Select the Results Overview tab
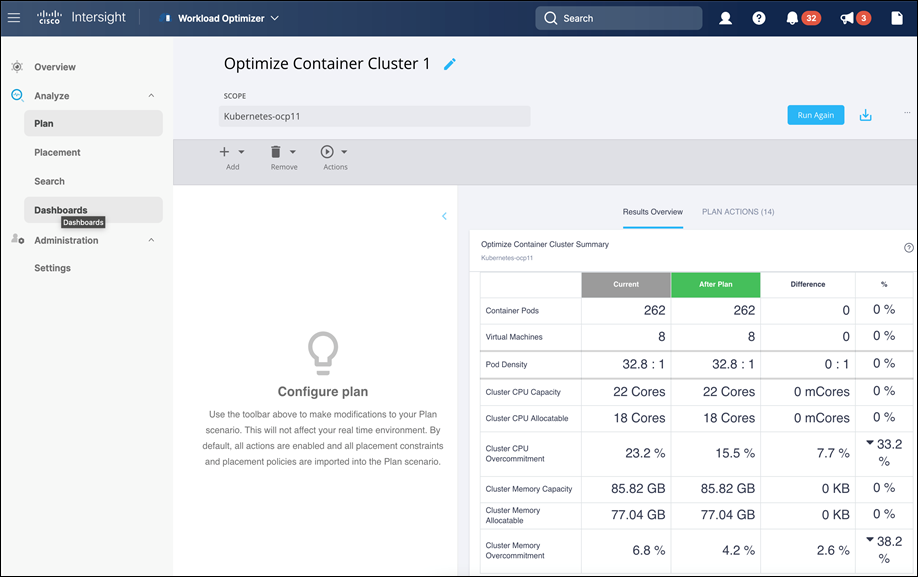The image size is (918, 577). tap(655, 212)
